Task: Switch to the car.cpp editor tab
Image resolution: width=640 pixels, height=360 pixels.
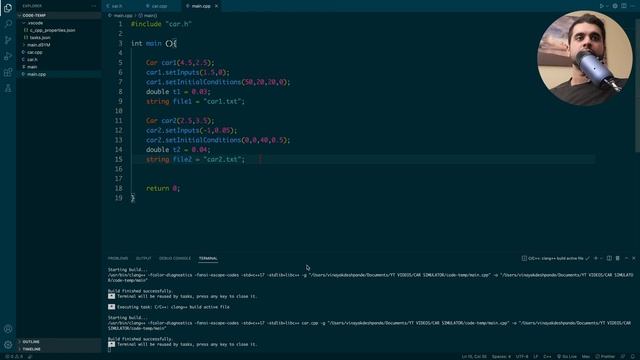Action: click(x=160, y=6)
